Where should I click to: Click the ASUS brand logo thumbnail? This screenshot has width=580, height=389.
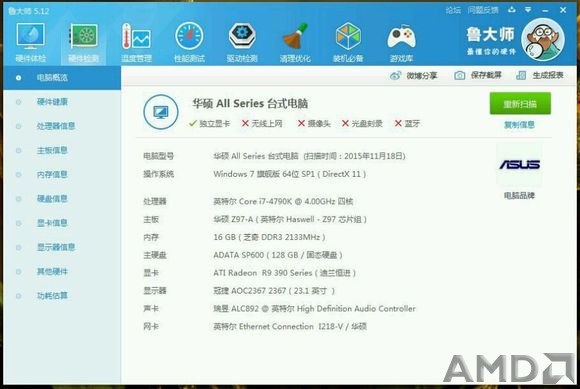point(519,165)
